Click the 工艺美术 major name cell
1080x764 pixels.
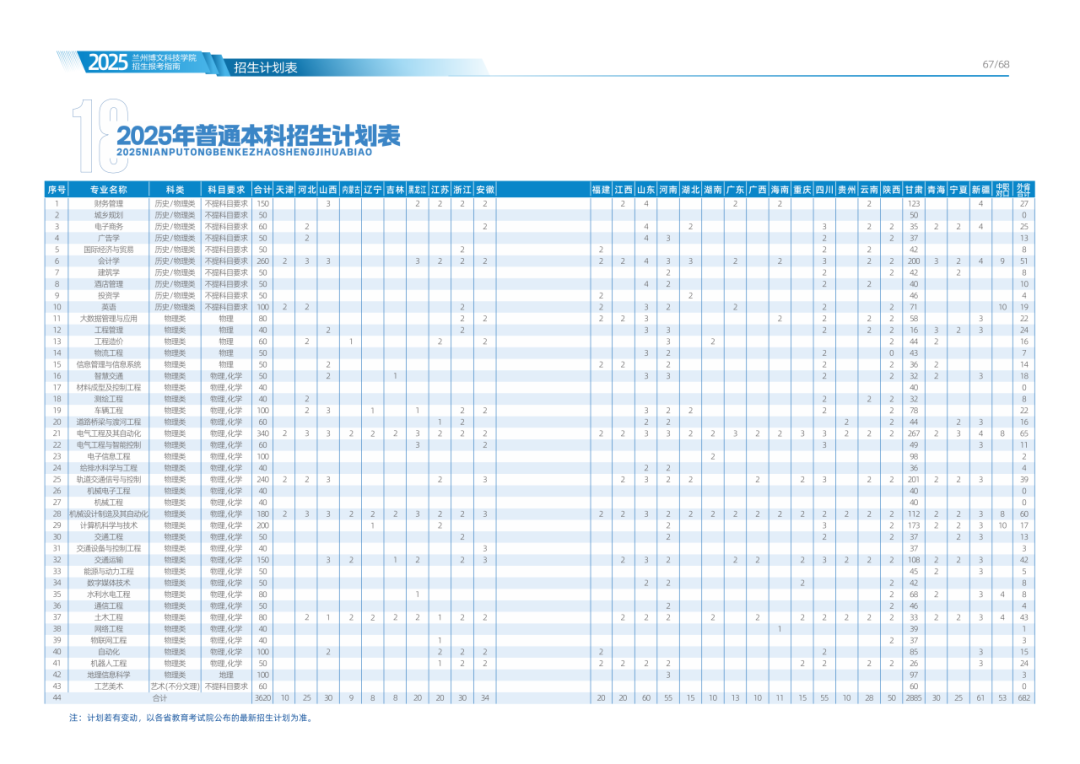pos(109,686)
